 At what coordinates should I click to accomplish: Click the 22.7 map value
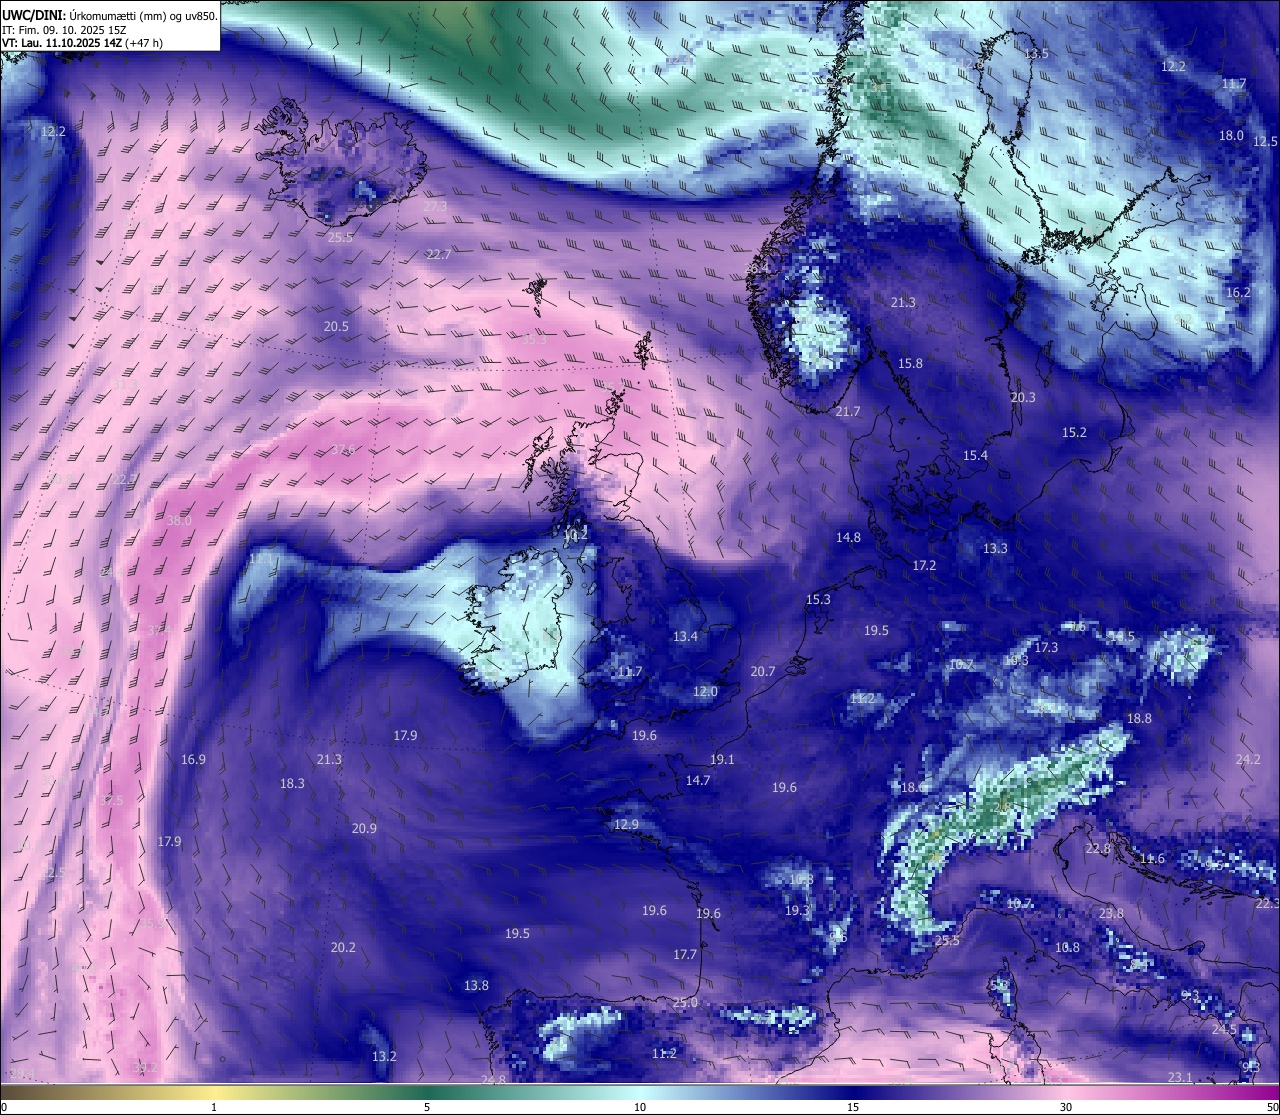coord(439,255)
